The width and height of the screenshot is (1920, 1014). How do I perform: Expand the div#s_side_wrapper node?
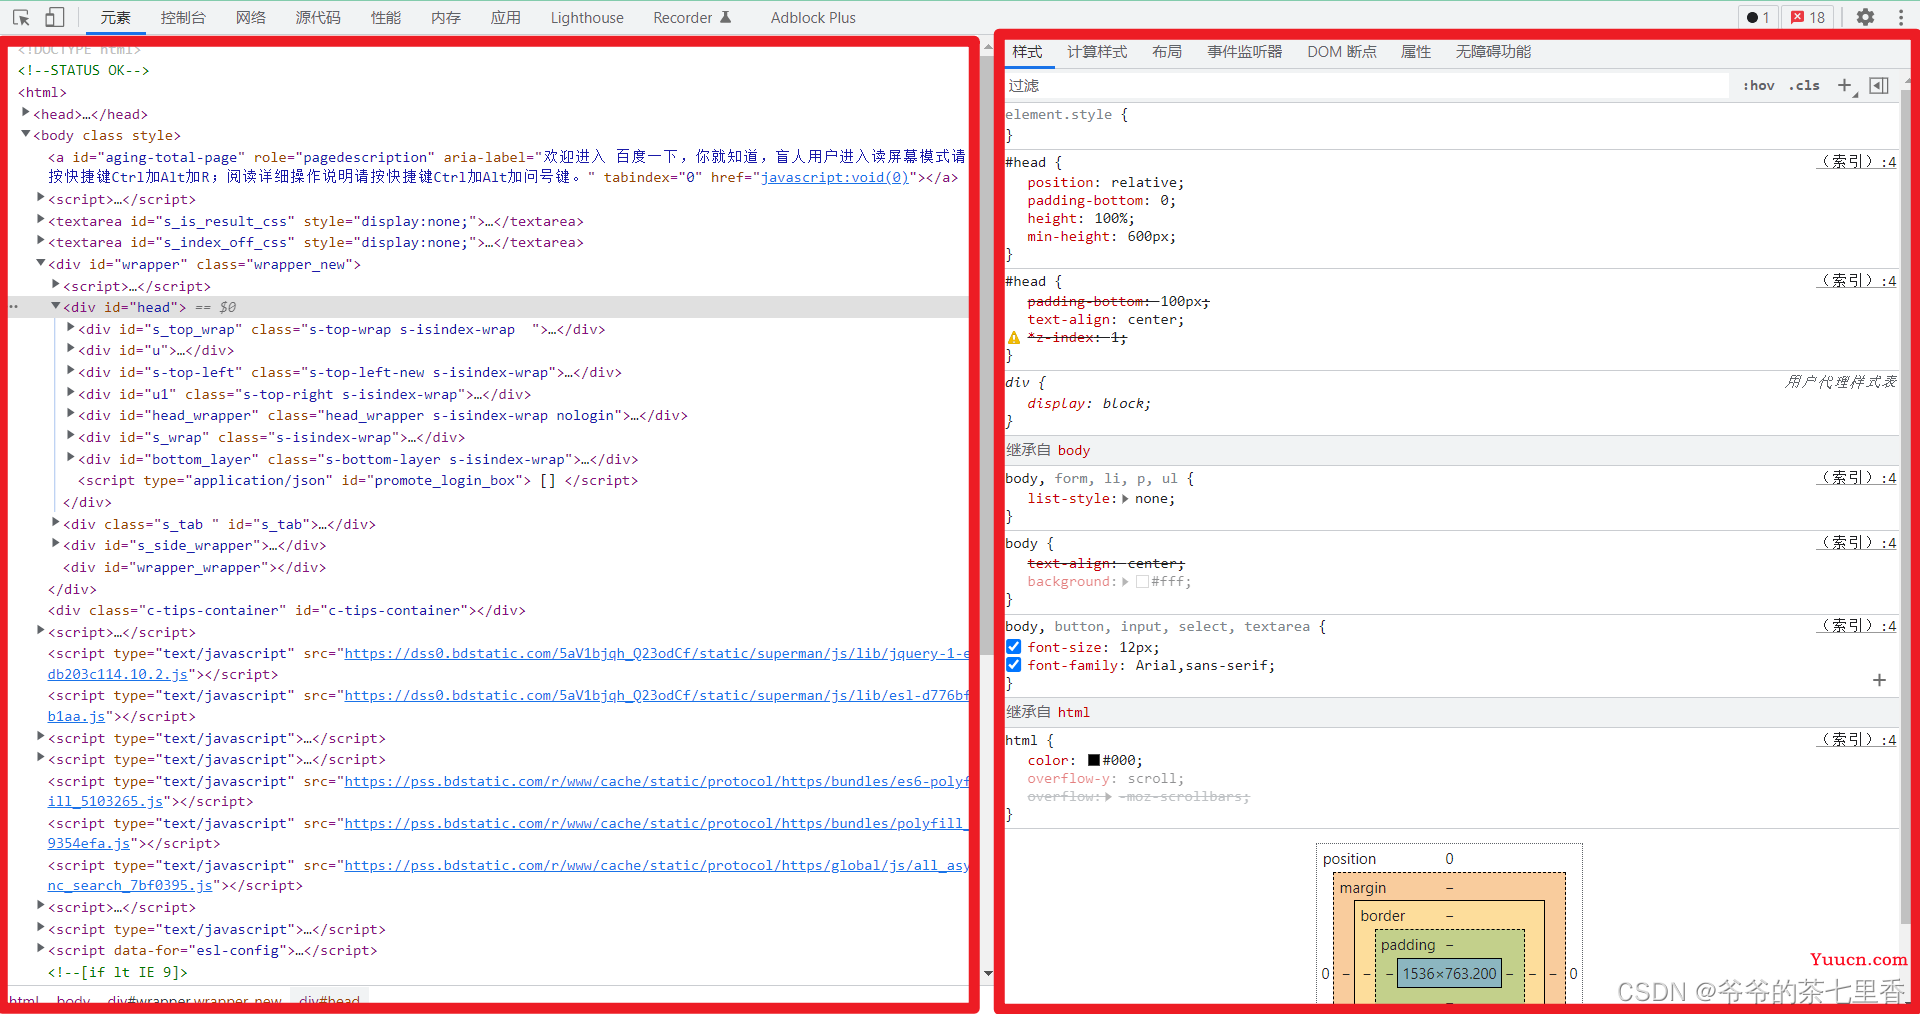click(56, 545)
